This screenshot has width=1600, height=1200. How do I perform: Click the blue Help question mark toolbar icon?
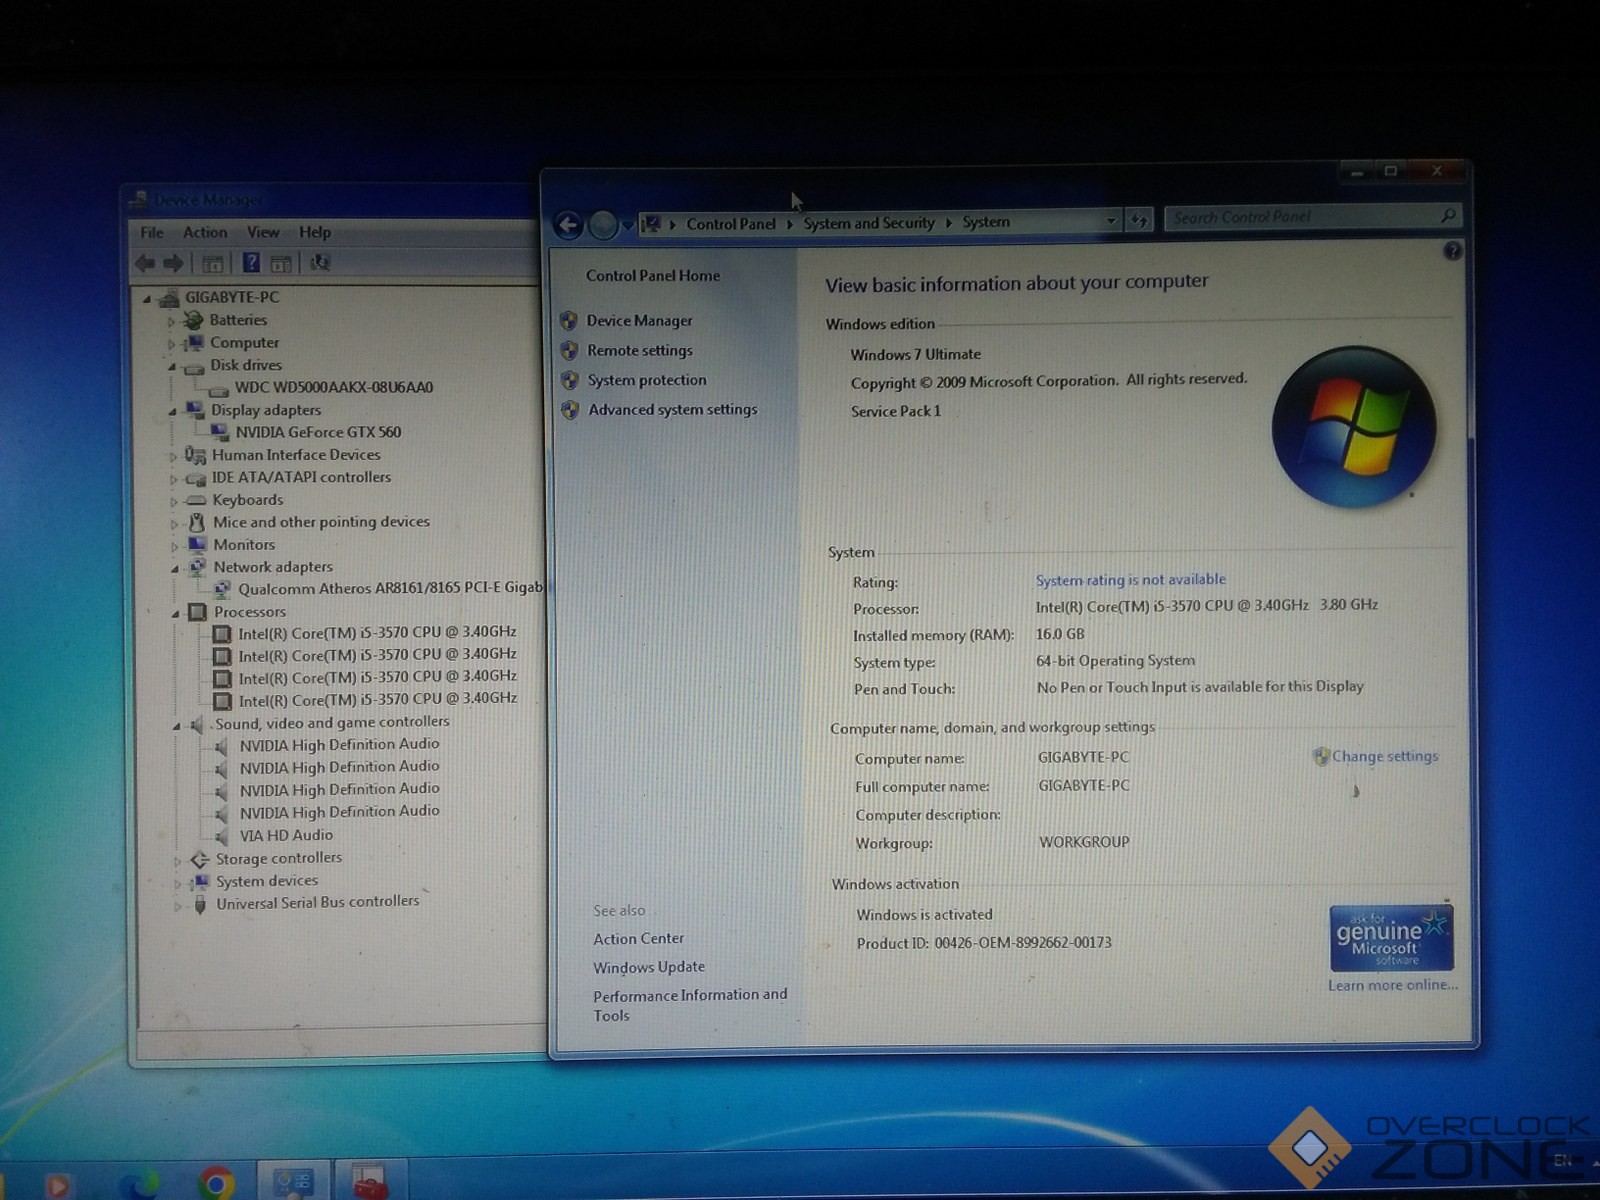(x=252, y=263)
